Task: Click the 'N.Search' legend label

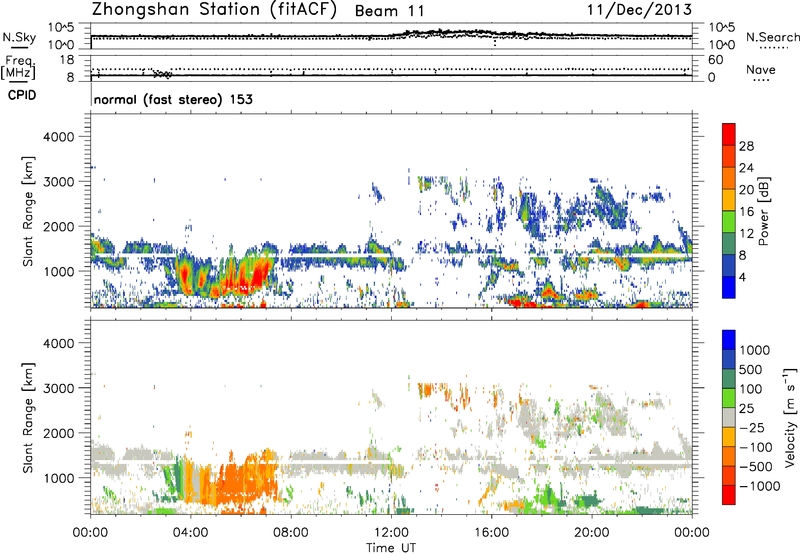Action: pyautogui.click(x=772, y=37)
